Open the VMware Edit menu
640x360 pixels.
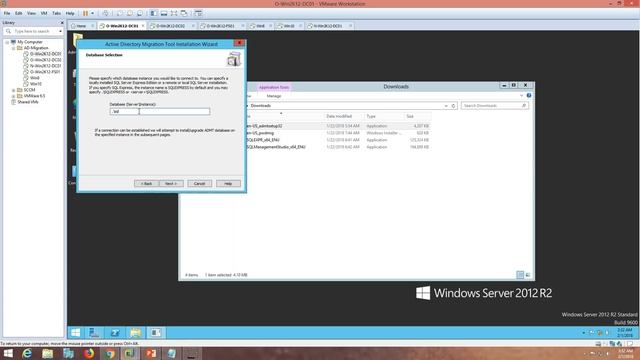coord(19,13)
